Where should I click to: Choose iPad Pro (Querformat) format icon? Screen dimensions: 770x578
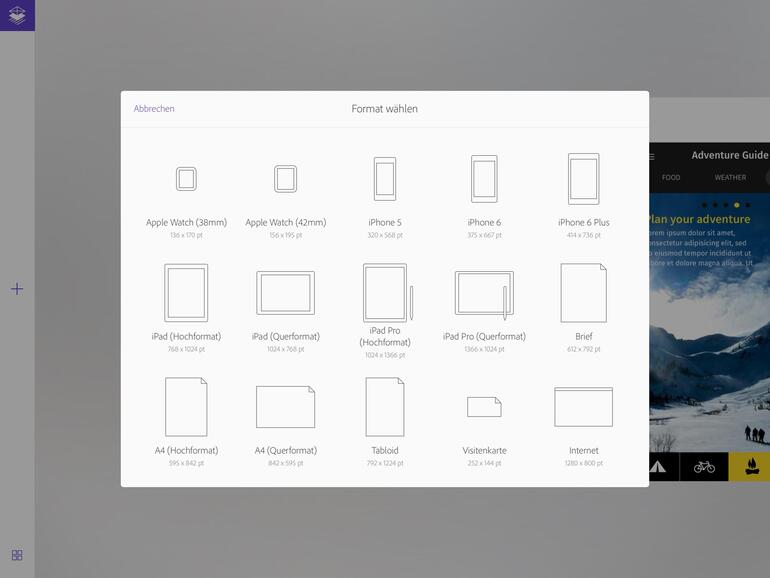tap(484, 295)
